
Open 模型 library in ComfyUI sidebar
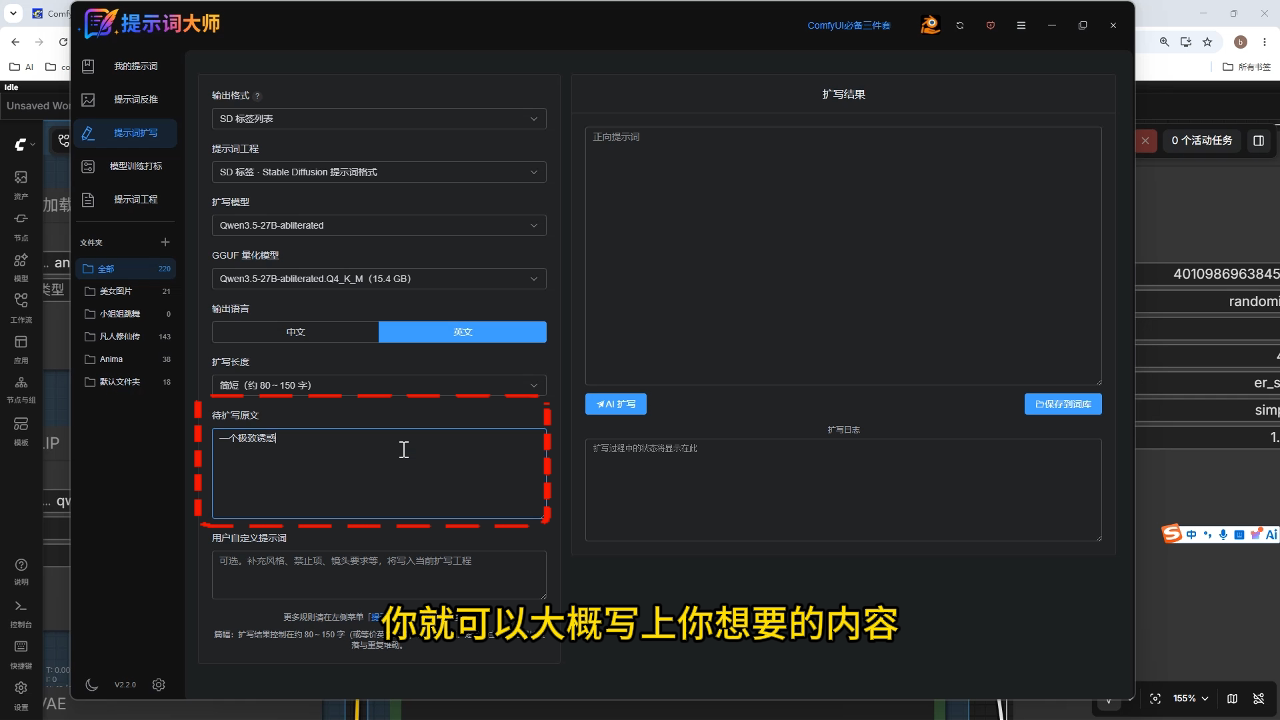pyautogui.click(x=21, y=266)
